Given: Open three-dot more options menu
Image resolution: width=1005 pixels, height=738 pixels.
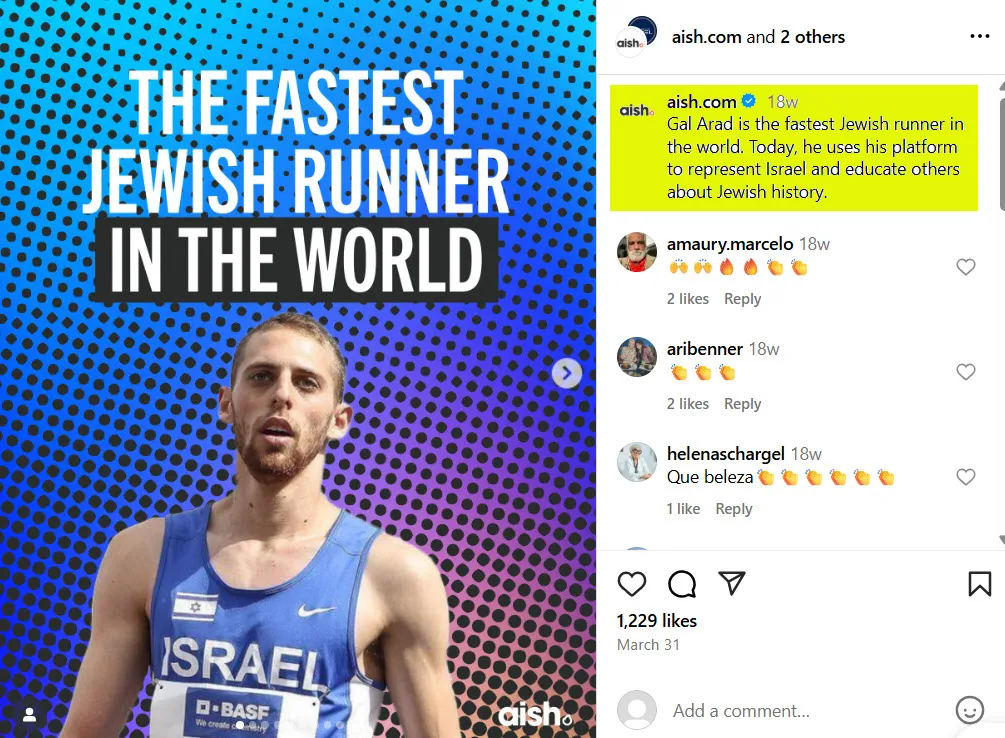Looking at the screenshot, I should click(979, 37).
